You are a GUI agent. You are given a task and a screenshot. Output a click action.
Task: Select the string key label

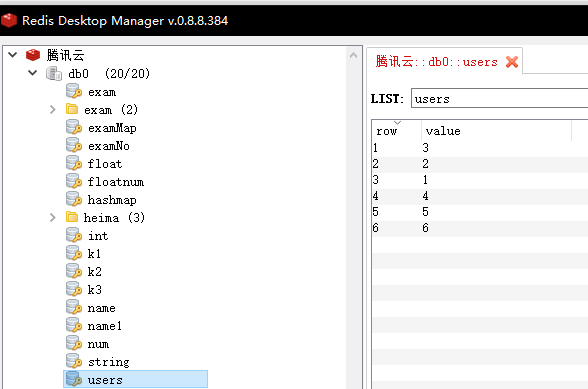(x=109, y=362)
